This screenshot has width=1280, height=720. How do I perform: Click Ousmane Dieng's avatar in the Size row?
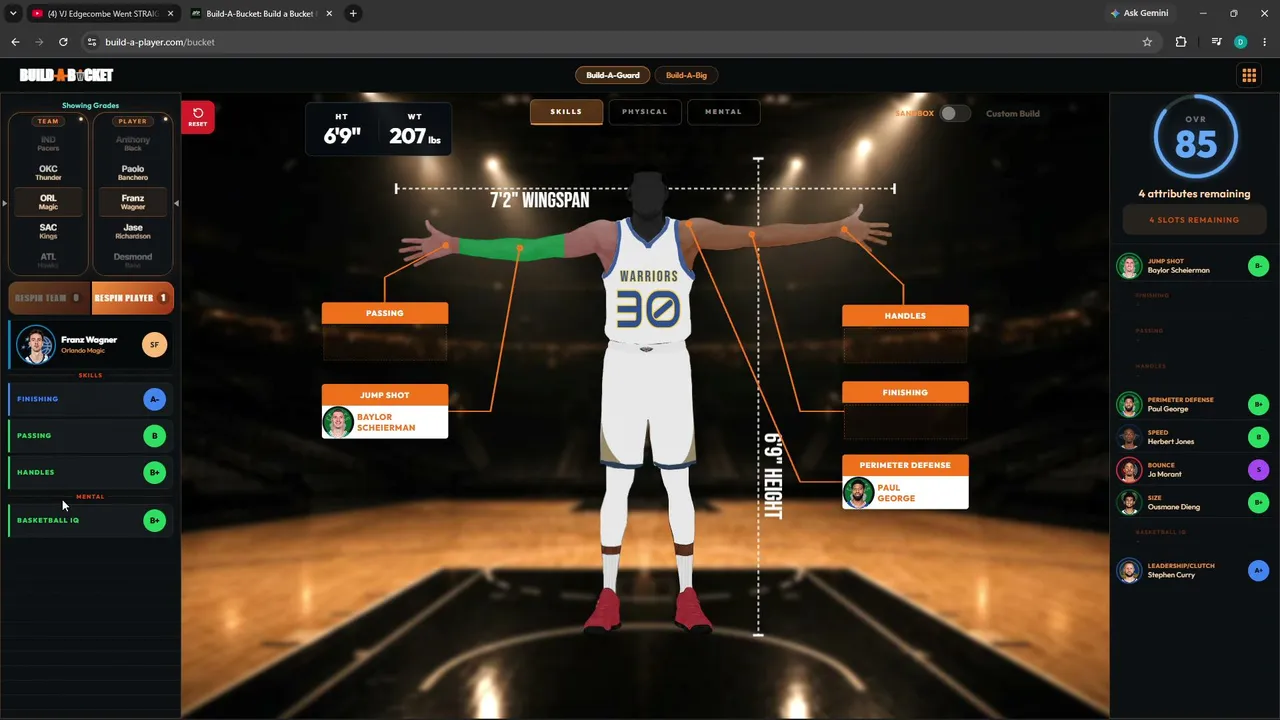coord(1129,503)
